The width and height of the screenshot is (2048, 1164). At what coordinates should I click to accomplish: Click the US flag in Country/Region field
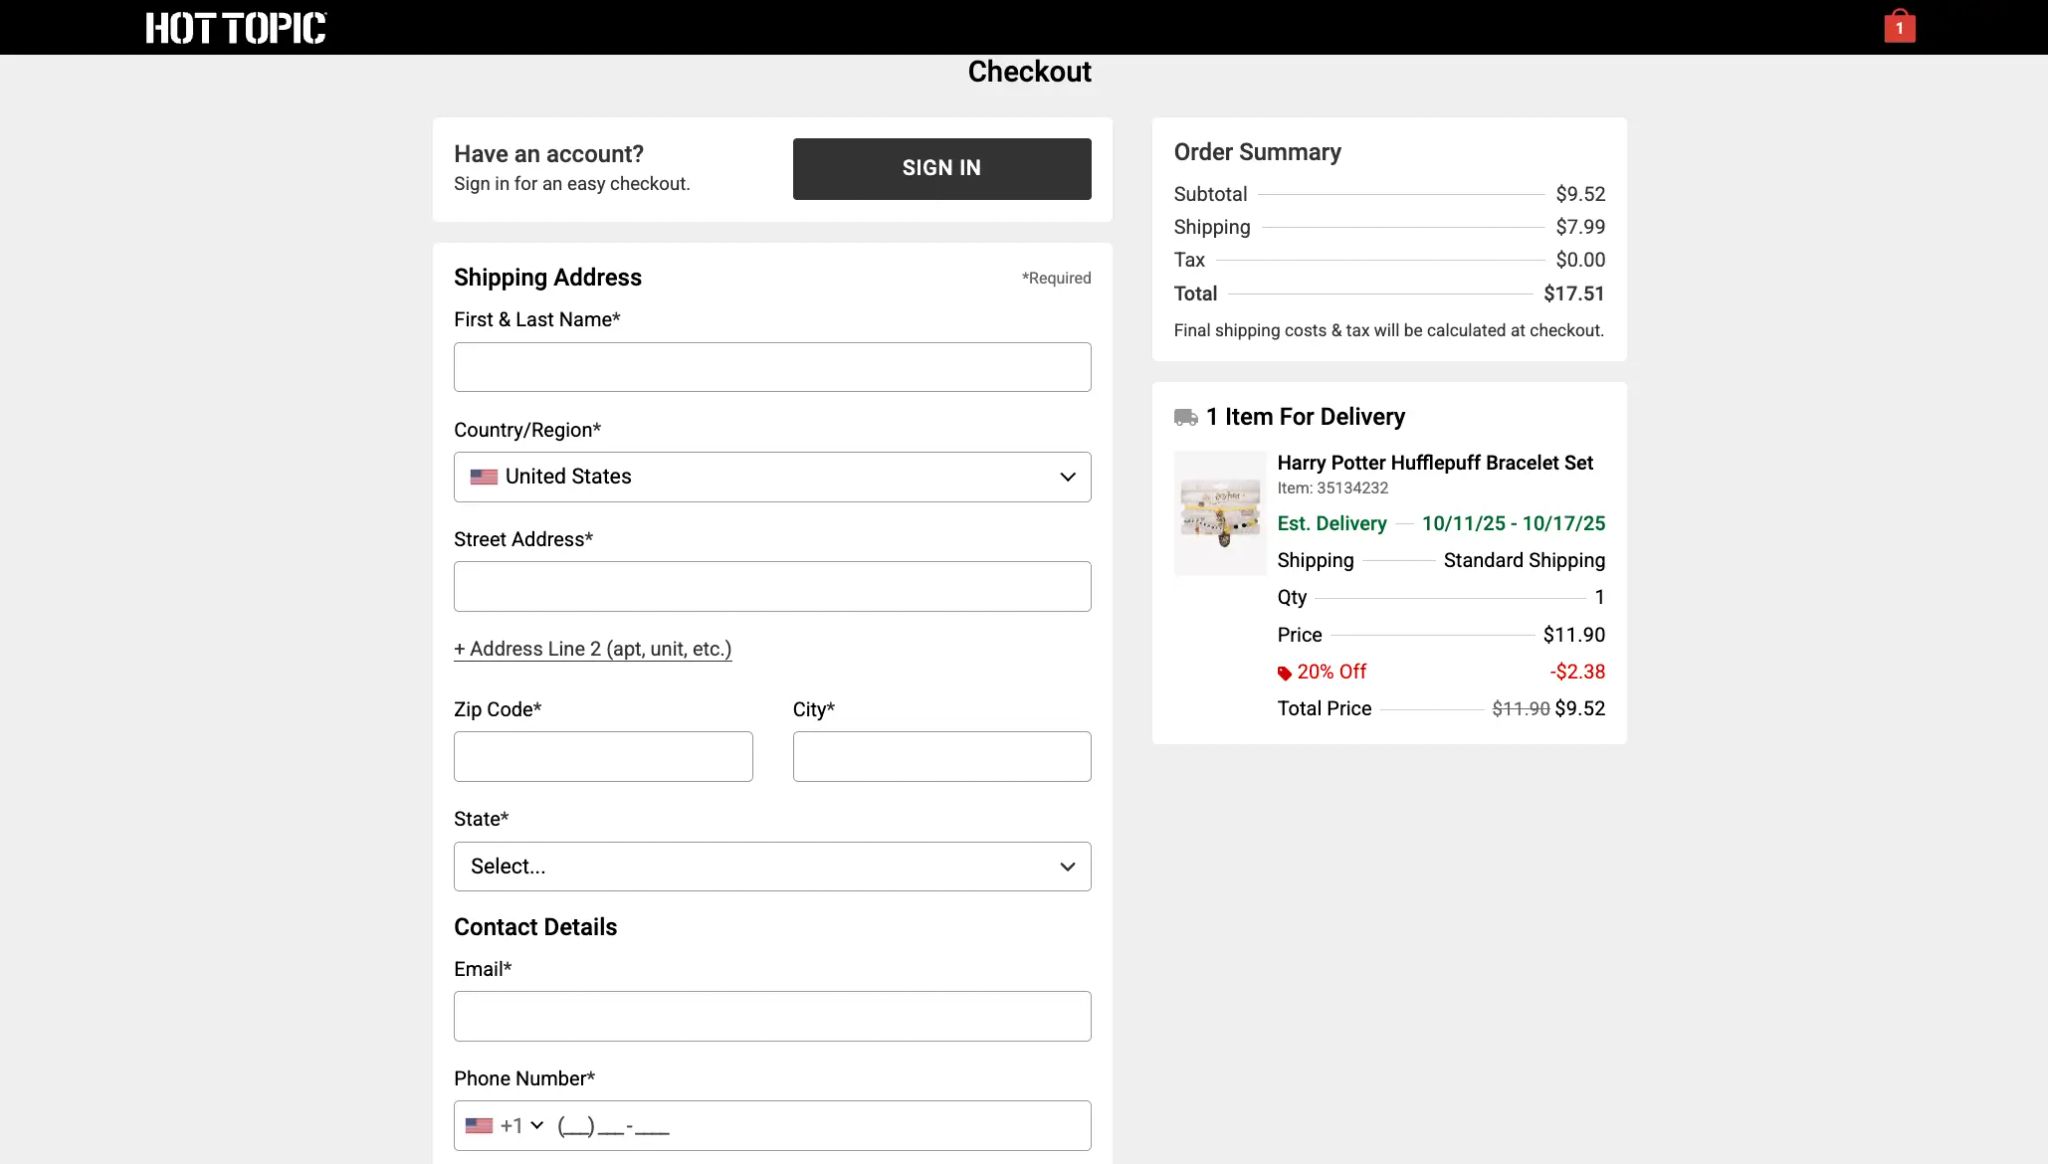tap(484, 477)
